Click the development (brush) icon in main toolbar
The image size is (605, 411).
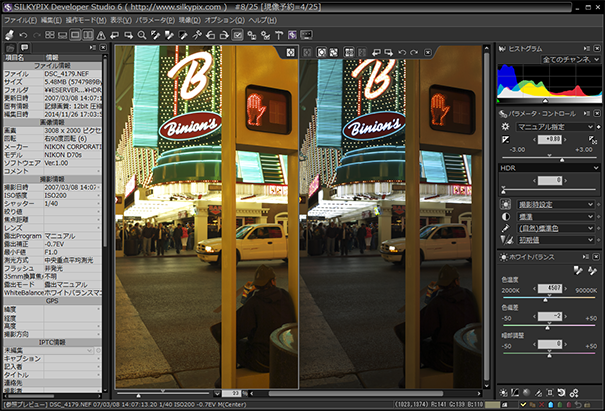pyautogui.click(x=10, y=35)
